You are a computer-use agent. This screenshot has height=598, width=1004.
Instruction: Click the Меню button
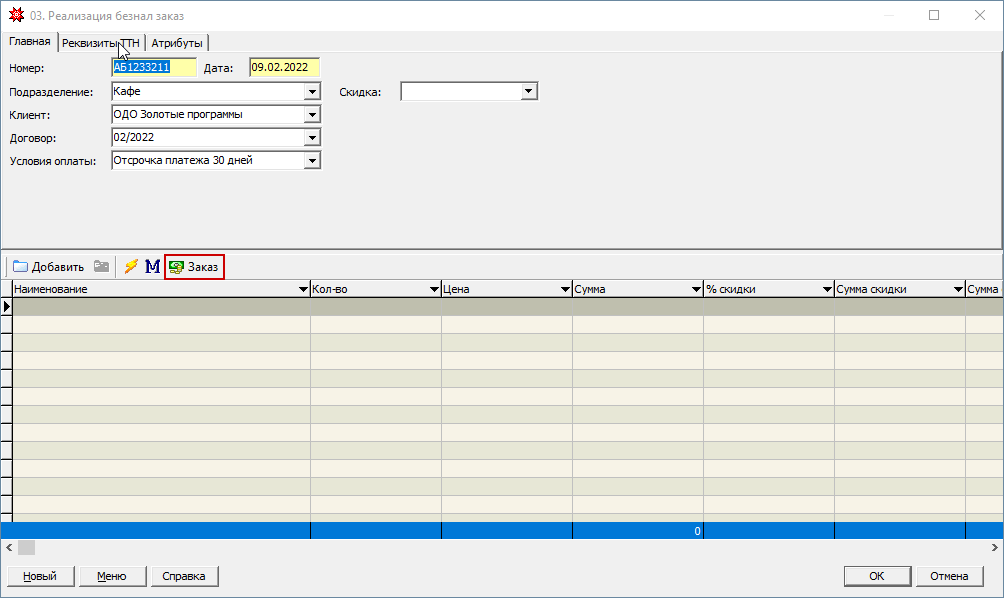tap(111, 576)
